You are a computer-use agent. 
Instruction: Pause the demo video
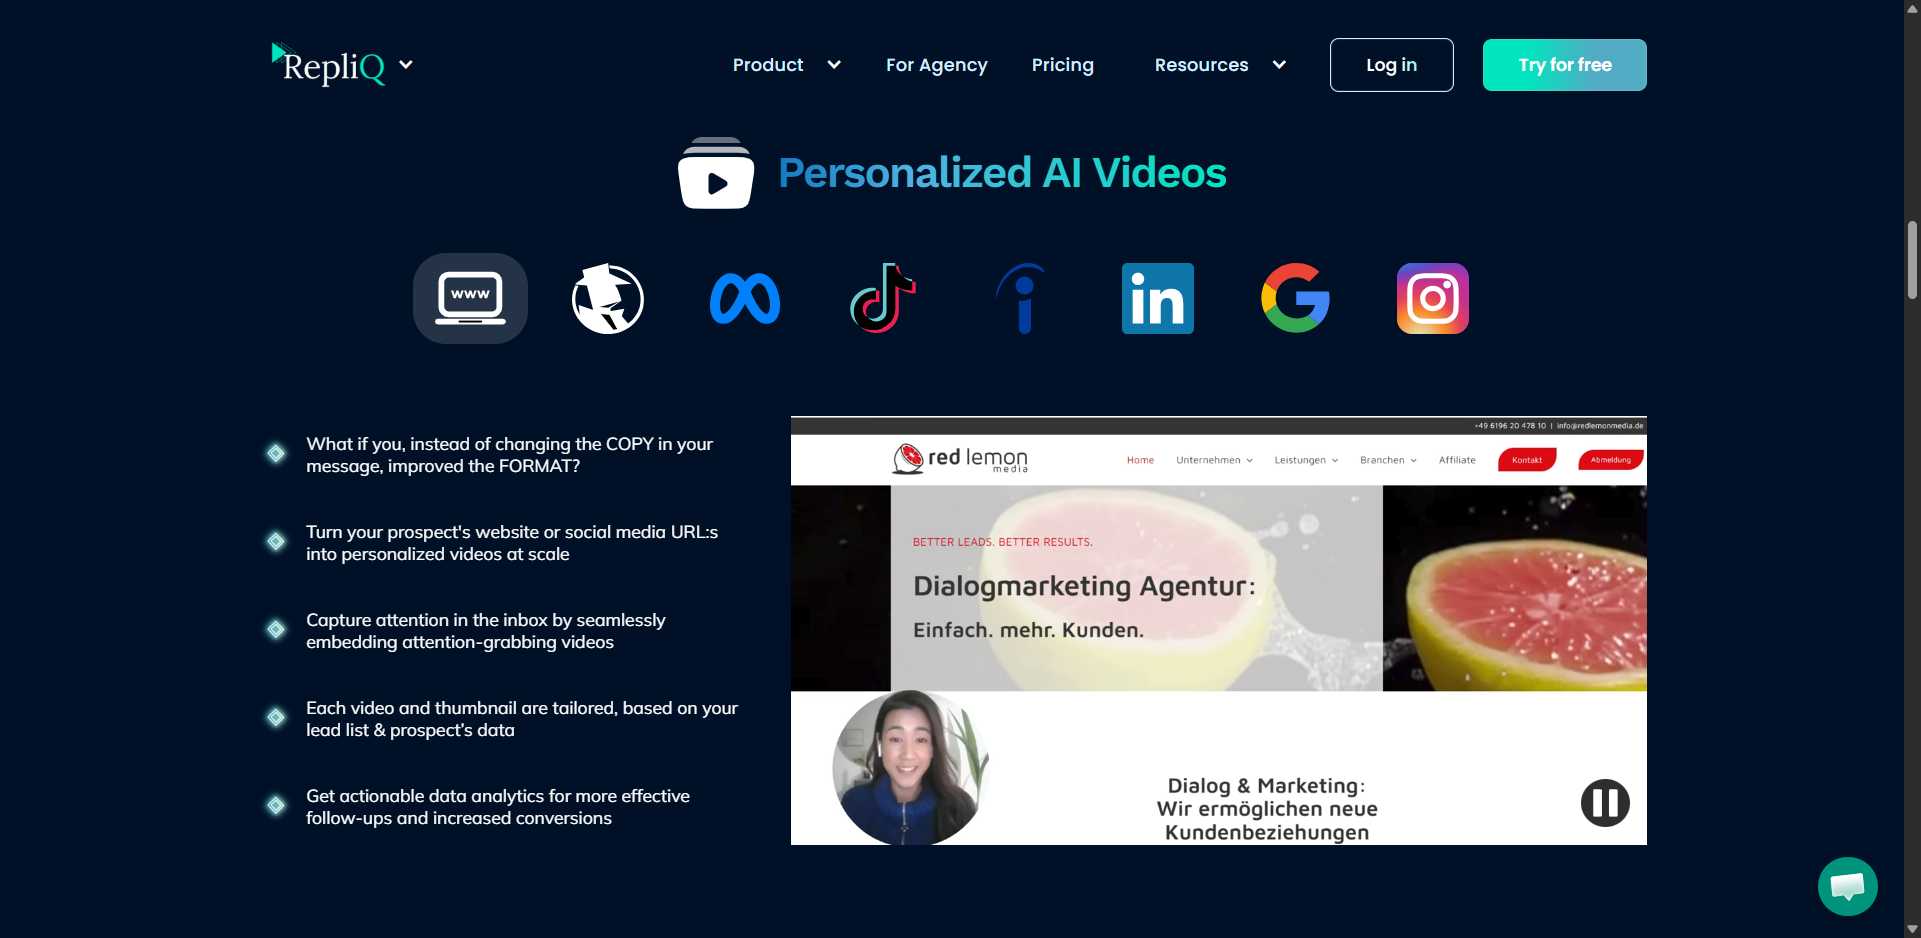(1605, 803)
